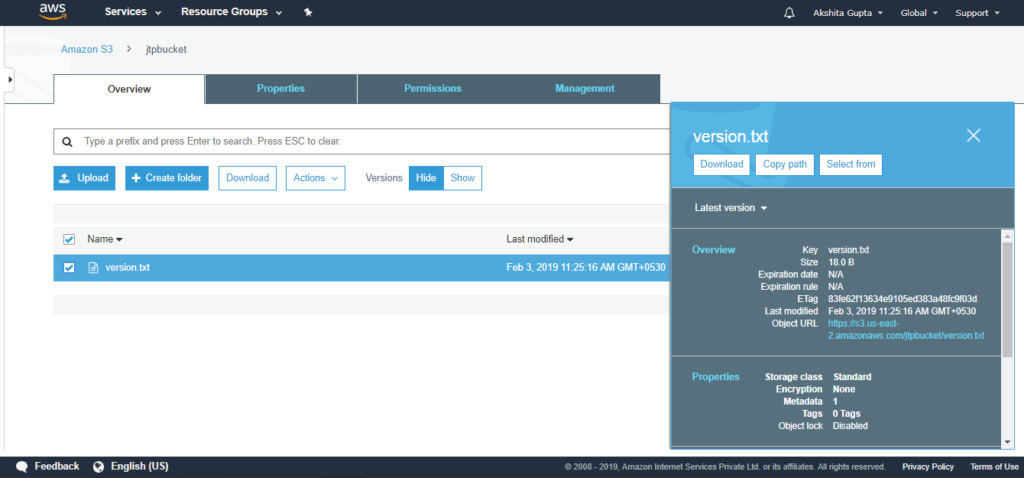Click the jtpbucket breadcrumb text
Image resolution: width=1024 pixels, height=478 pixels.
(x=166, y=49)
